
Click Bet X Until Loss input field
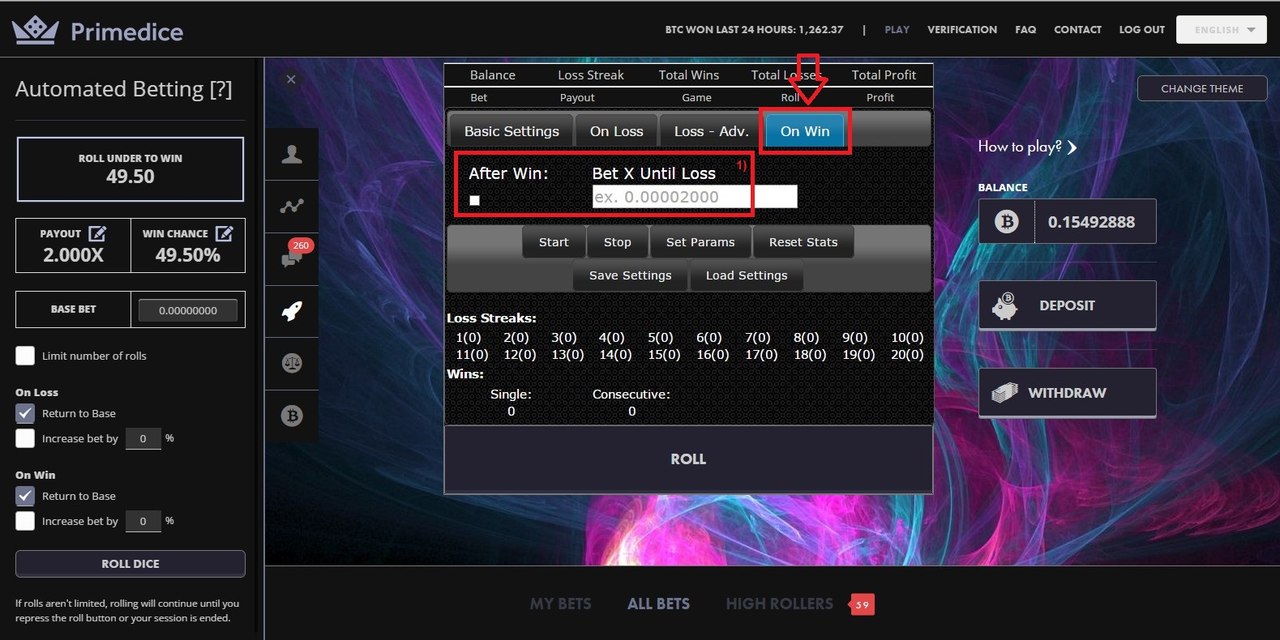[x=695, y=197]
